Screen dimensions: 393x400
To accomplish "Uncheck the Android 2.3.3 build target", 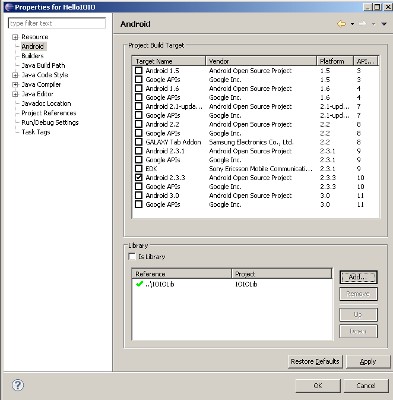I will click(139, 177).
